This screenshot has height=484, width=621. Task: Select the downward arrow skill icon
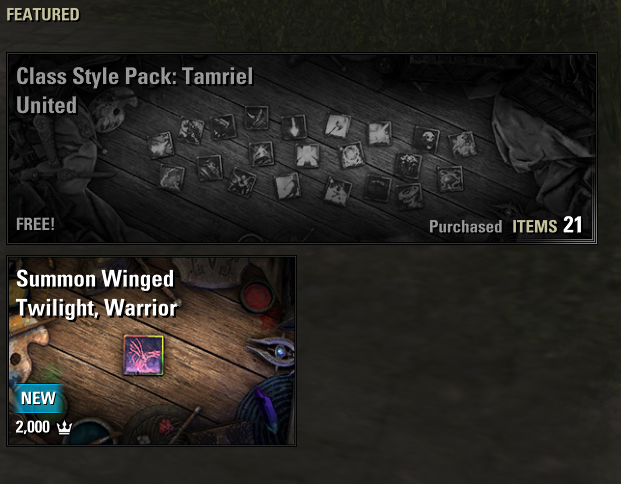(294, 127)
